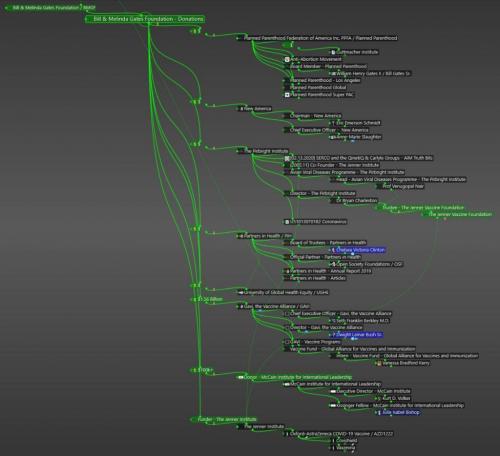The image size is (500, 456).
Task: Click the Anti-Abortion Movement node icon
Action: point(287,59)
